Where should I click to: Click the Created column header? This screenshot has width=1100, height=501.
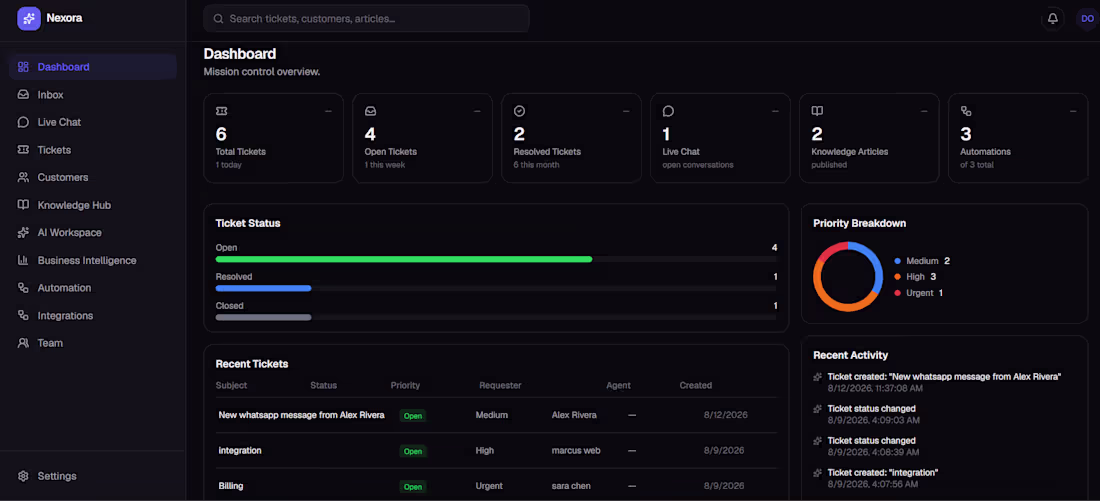(x=695, y=385)
